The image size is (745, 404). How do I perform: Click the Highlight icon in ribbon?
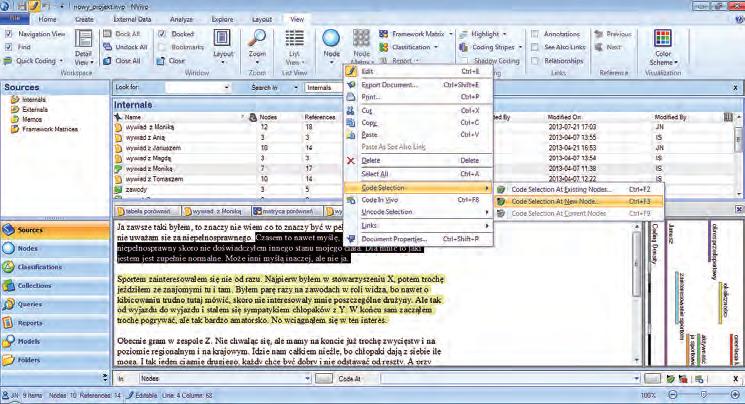point(464,34)
